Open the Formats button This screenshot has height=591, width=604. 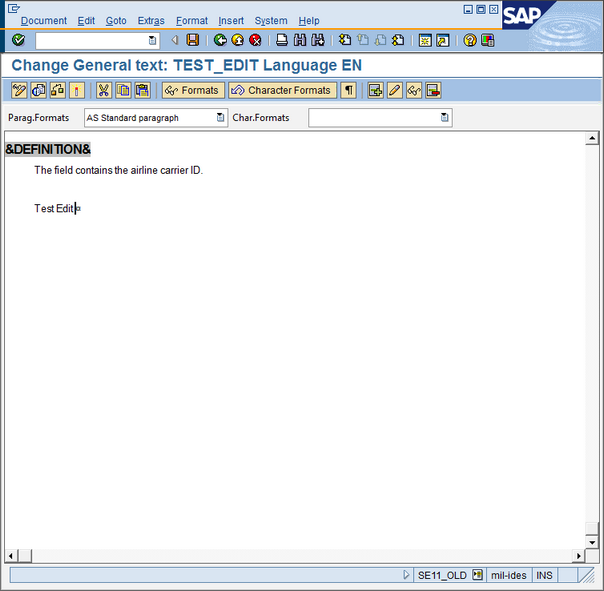[x=193, y=91]
